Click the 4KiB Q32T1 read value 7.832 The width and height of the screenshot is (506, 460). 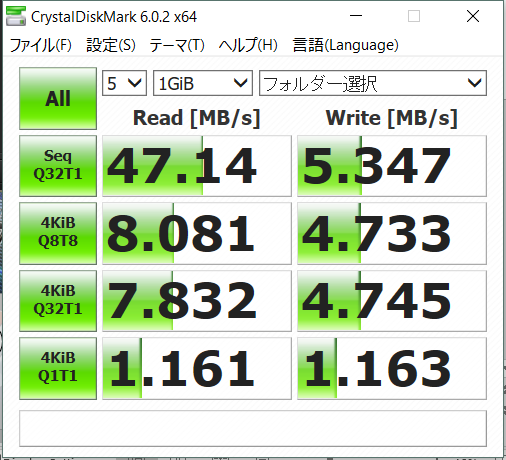coord(197,301)
